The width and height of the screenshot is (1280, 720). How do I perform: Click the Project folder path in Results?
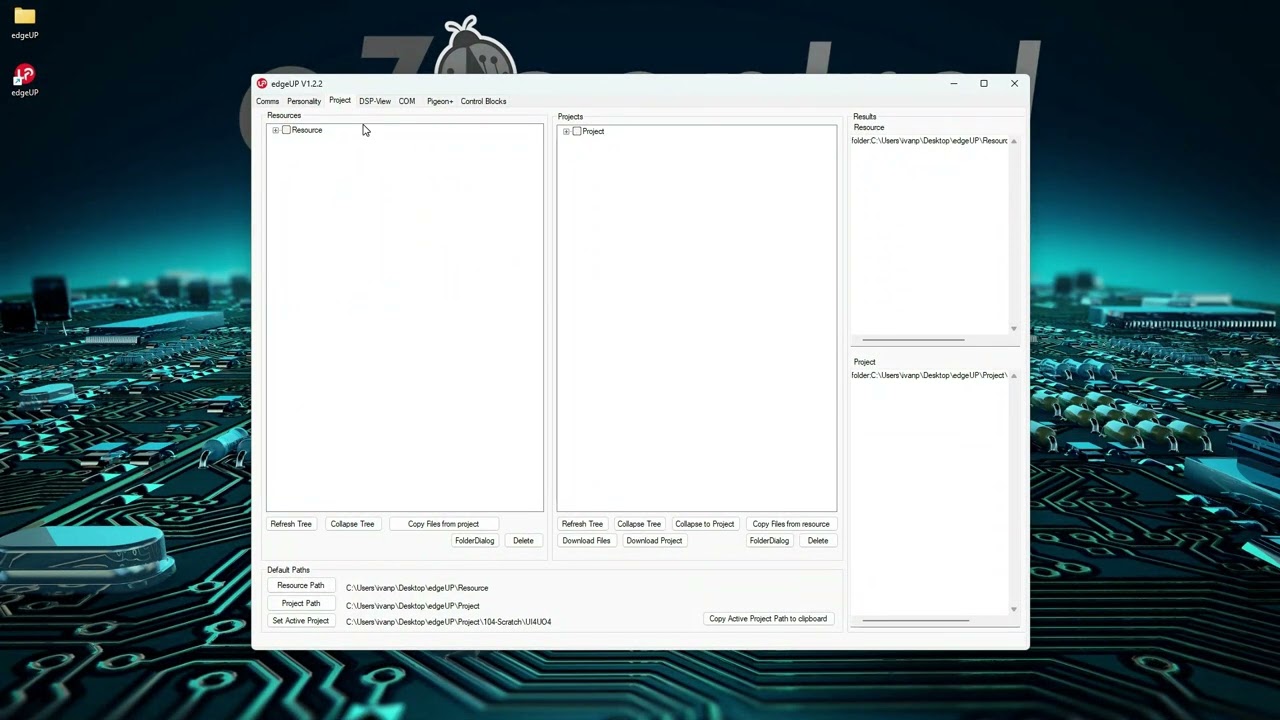coord(929,376)
